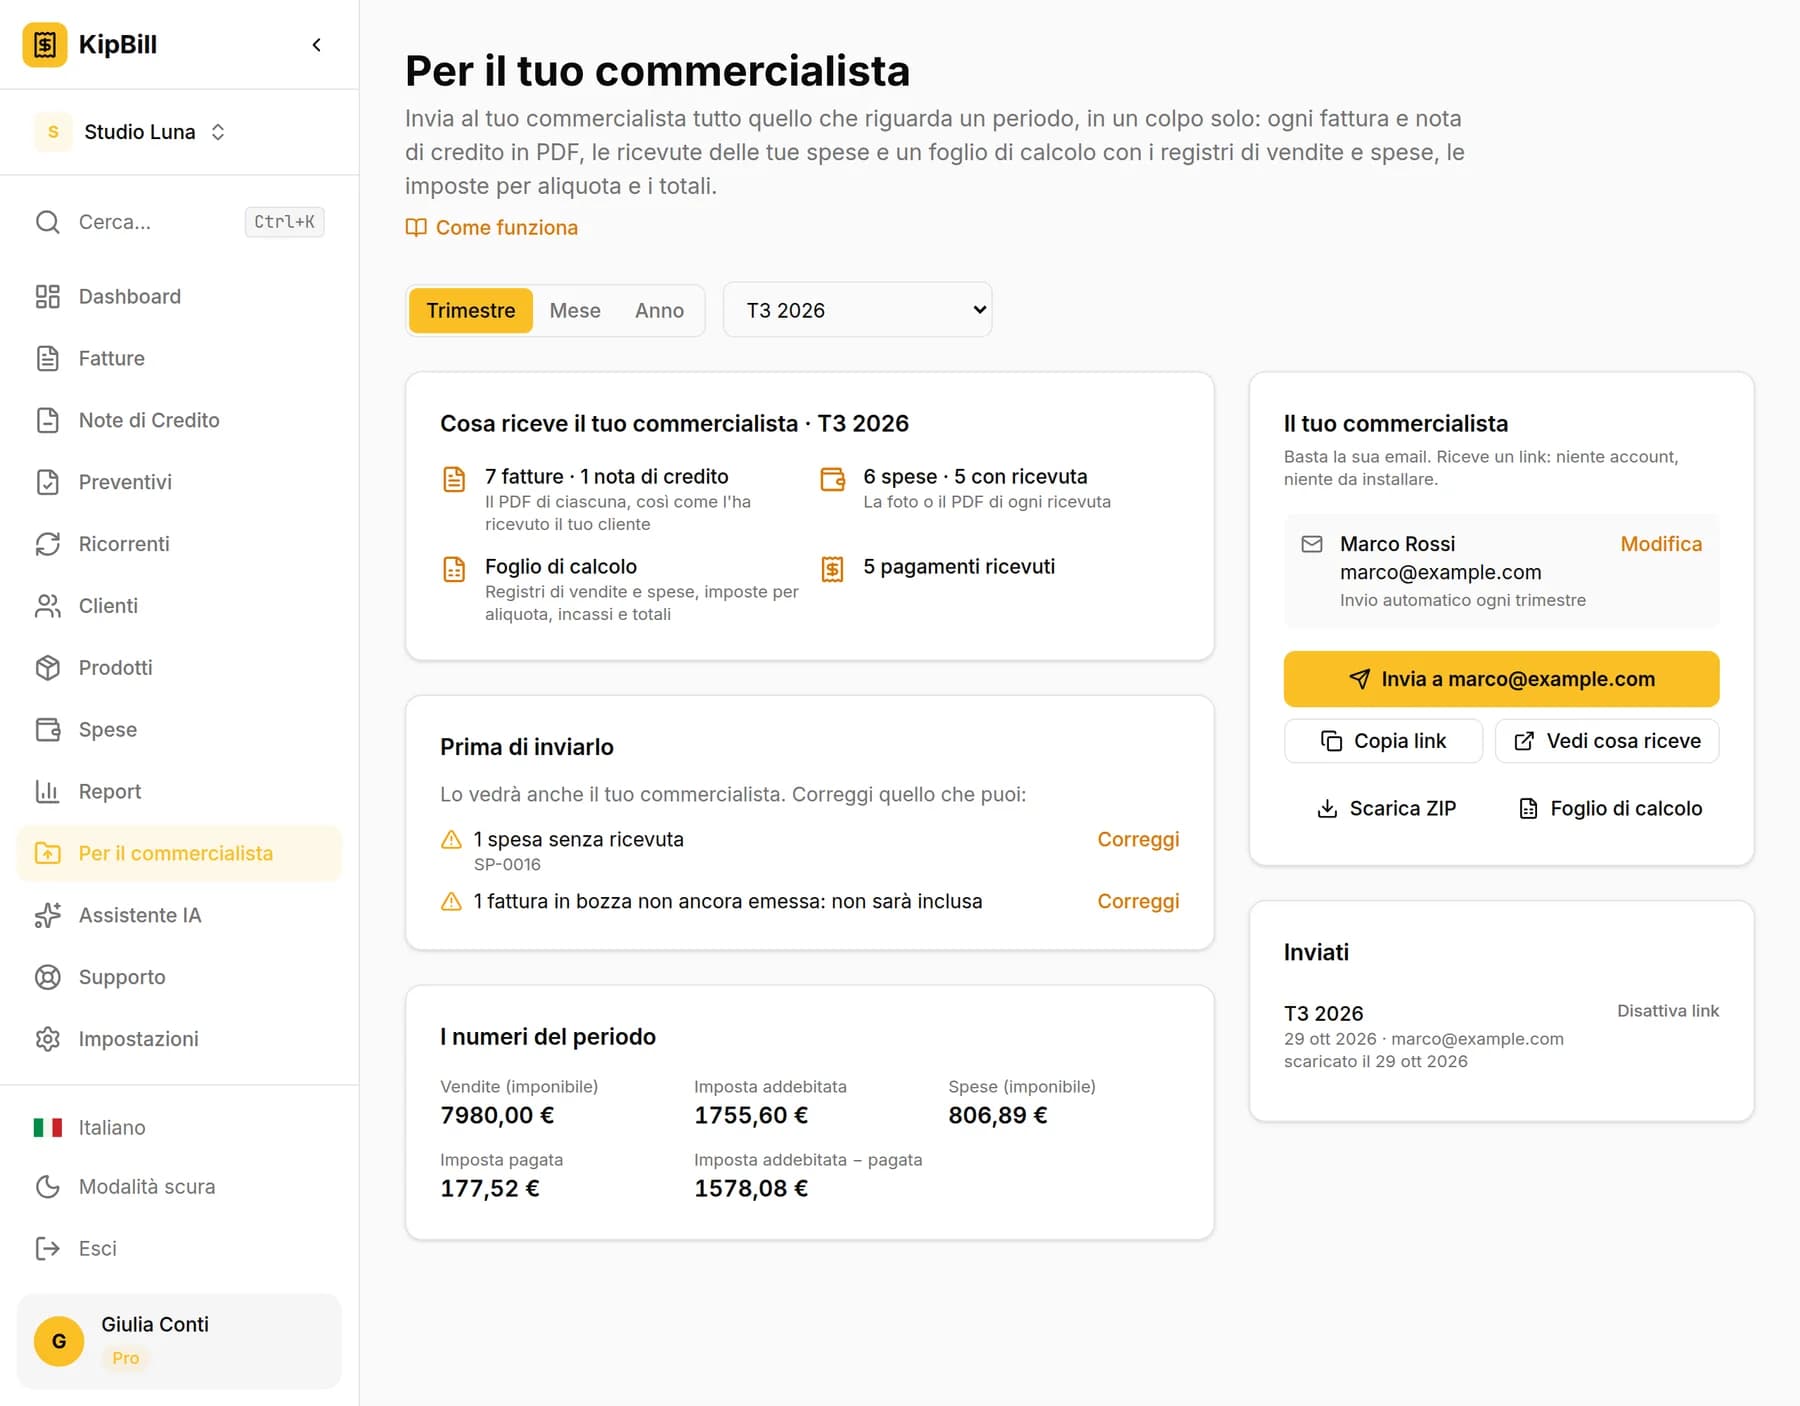The image size is (1800, 1406).
Task: Click Correggi for fattura in bozza
Action: point(1138,902)
